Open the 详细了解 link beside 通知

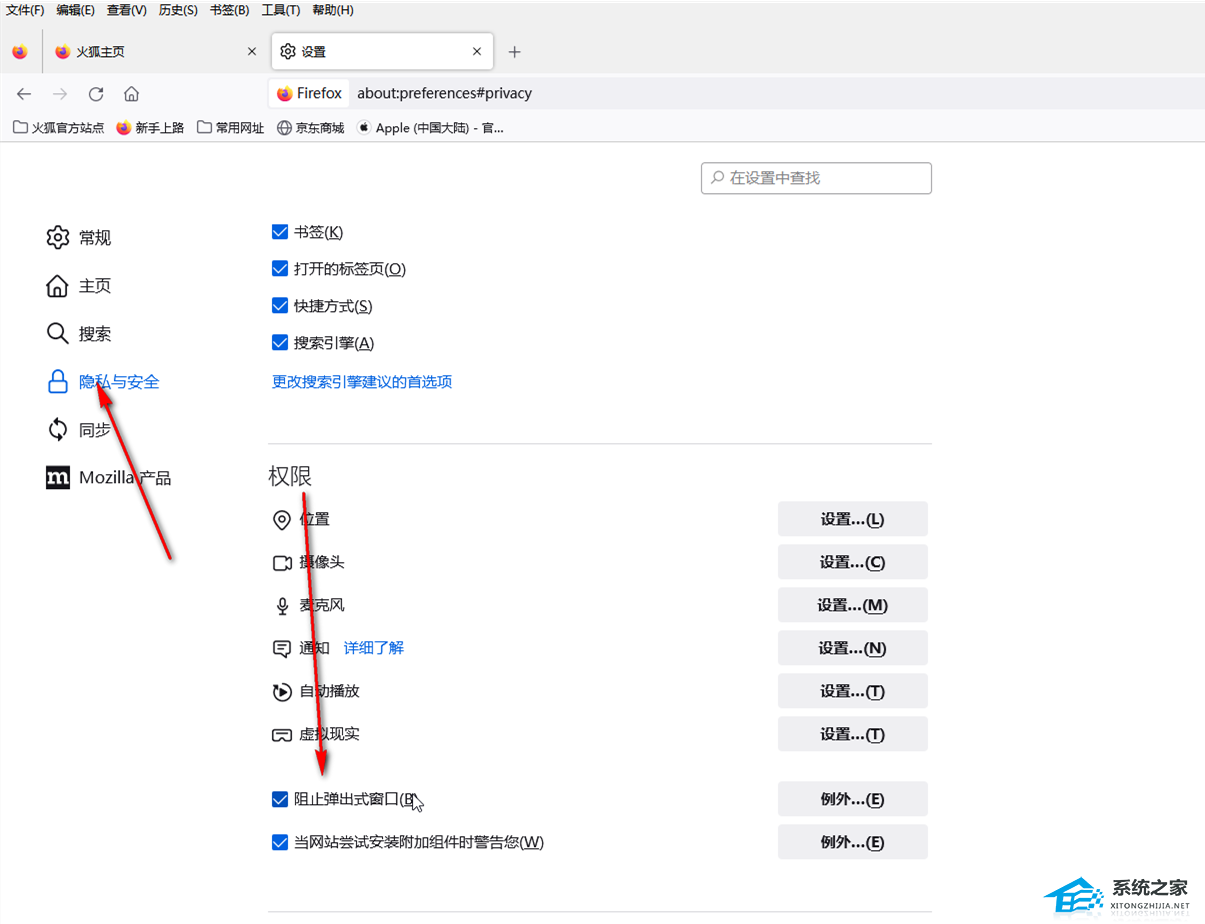pos(374,648)
